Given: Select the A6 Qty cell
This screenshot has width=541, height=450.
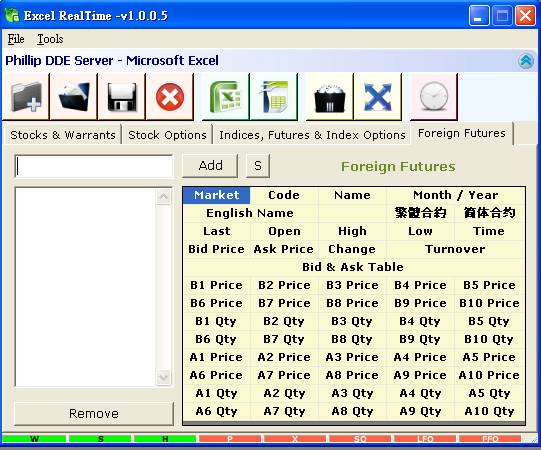Looking at the screenshot, I should 216,411.
